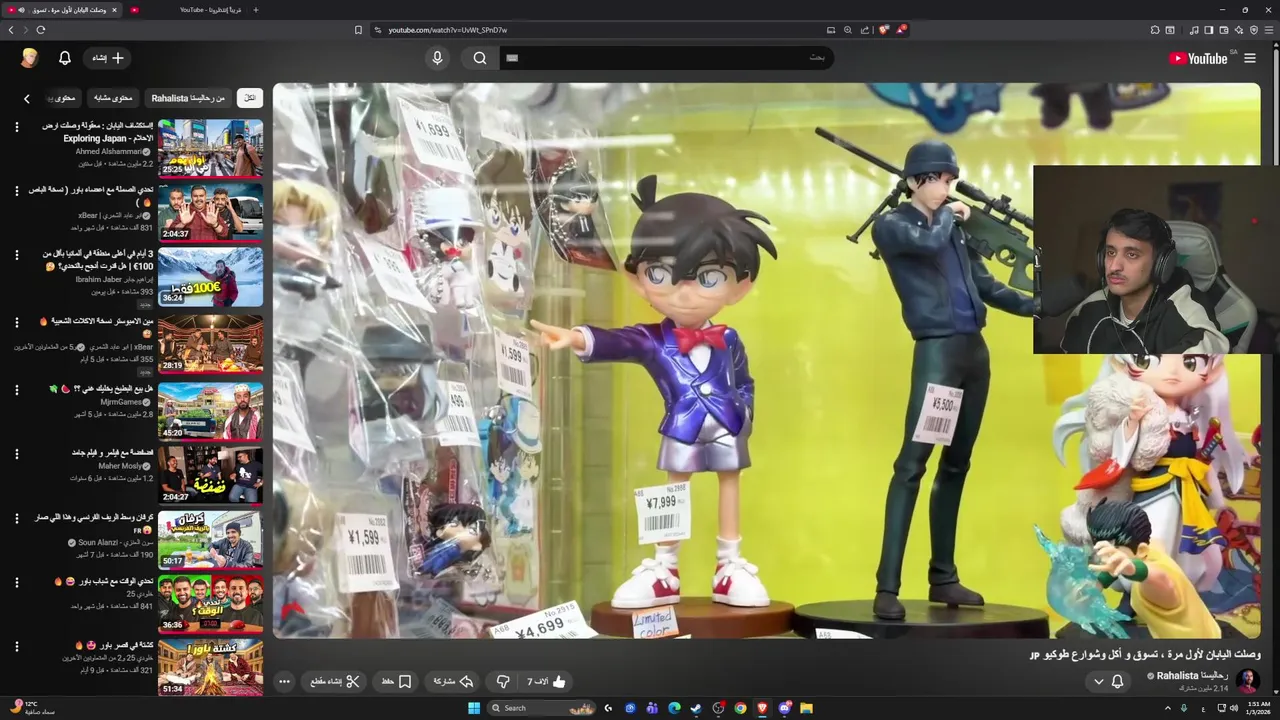Open account avatar menu
Screen dimensions: 1280x720
pos(29,58)
